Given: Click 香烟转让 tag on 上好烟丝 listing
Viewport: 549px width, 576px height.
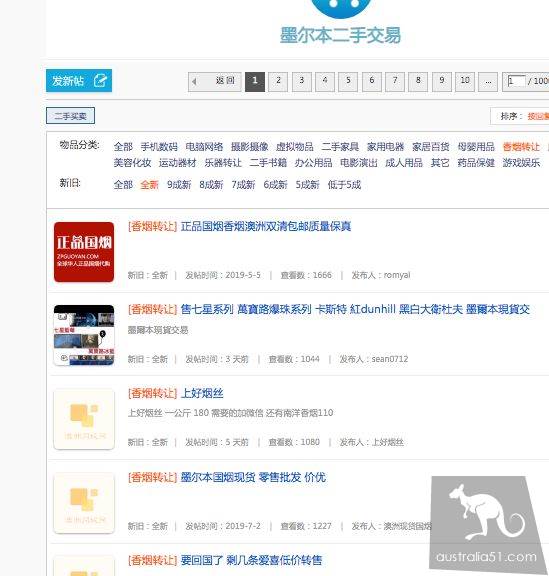Looking at the screenshot, I should coord(152,393).
